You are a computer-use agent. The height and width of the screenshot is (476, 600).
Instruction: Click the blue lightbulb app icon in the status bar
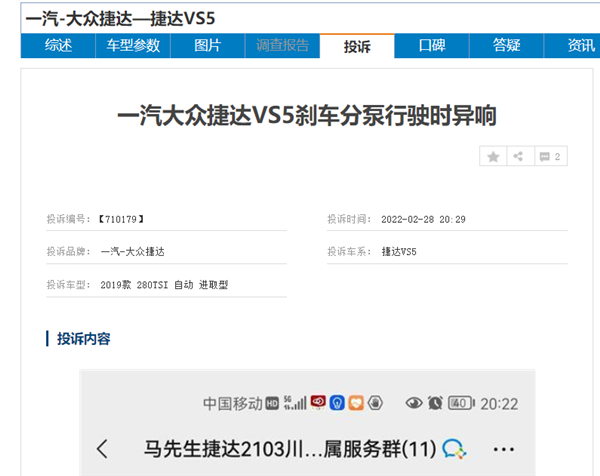pyautogui.click(x=337, y=403)
